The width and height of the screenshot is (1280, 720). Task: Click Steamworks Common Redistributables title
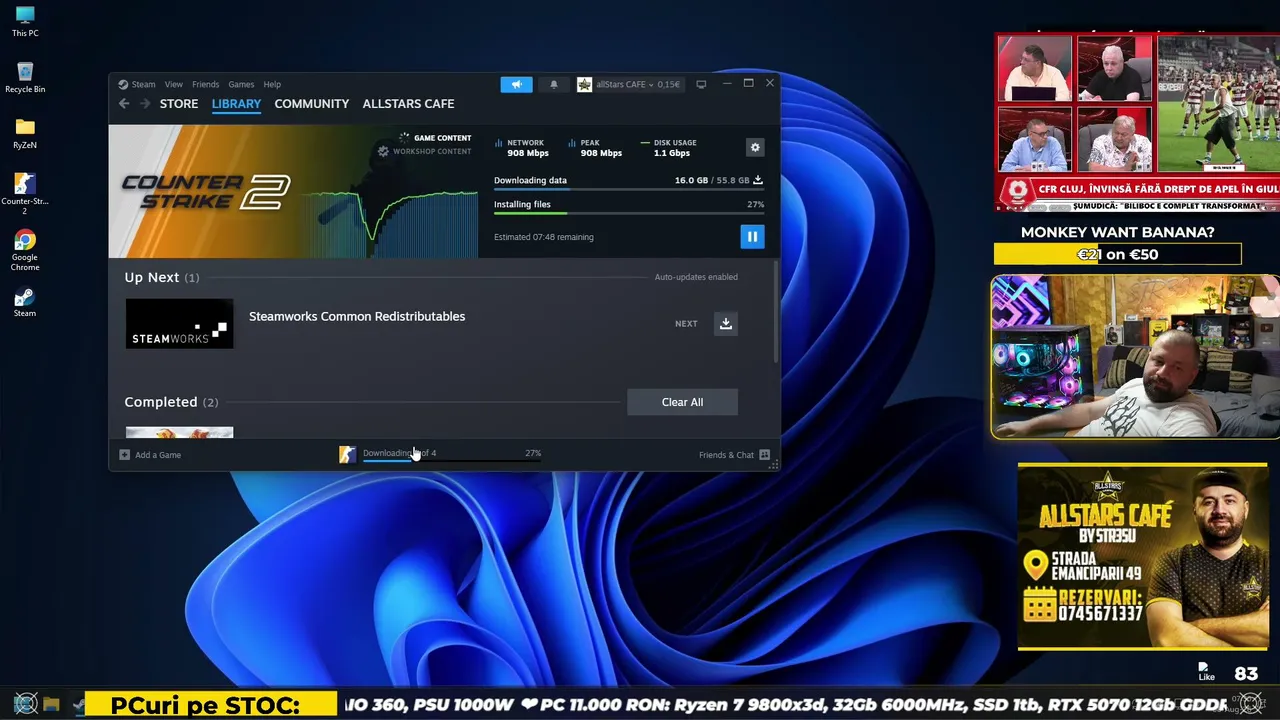point(357,317)
